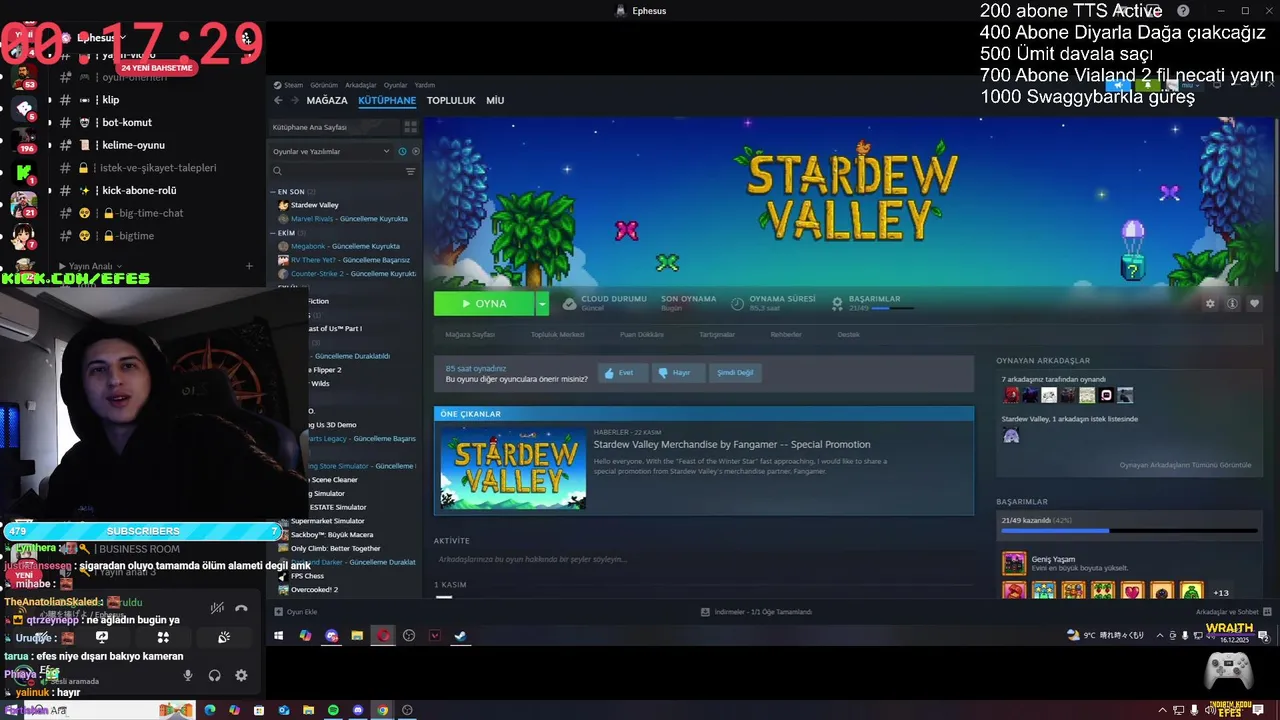Select FPS Chess in library list
The image size is (1280, 720).
(x=301, y=576)
